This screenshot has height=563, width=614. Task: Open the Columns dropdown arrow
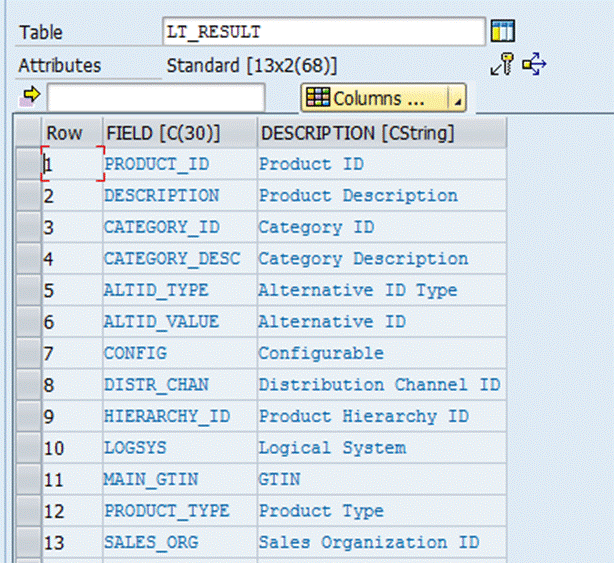457,98
